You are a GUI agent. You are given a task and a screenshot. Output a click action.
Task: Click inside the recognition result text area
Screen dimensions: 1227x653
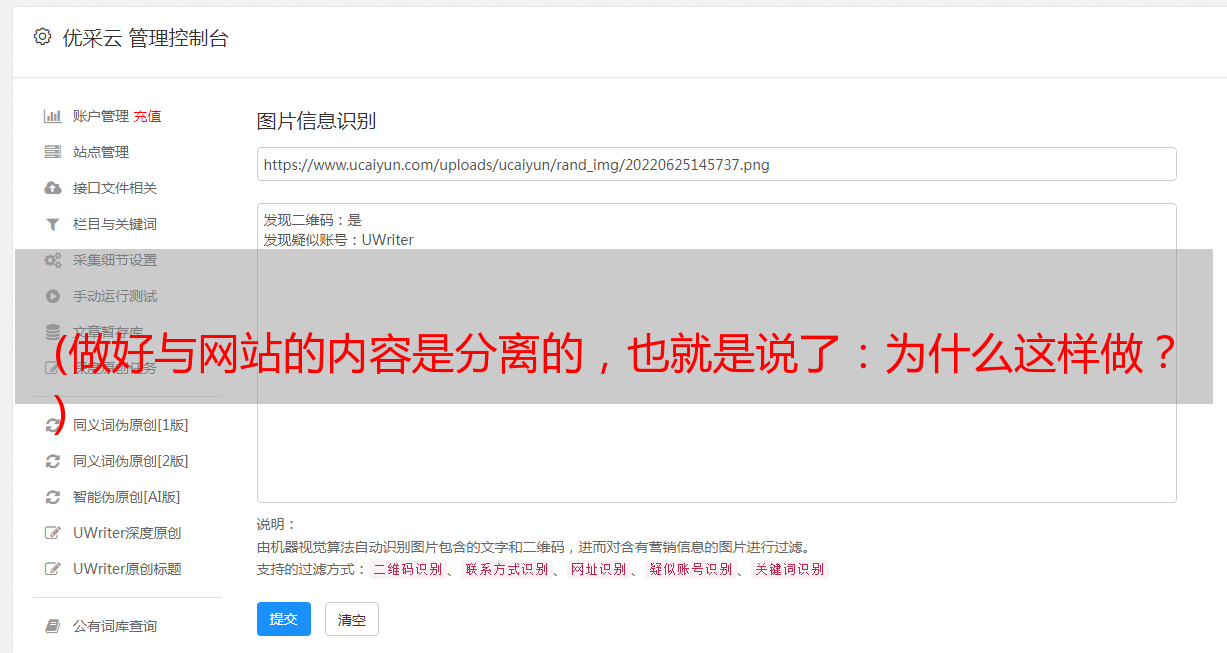coord(716,352)
